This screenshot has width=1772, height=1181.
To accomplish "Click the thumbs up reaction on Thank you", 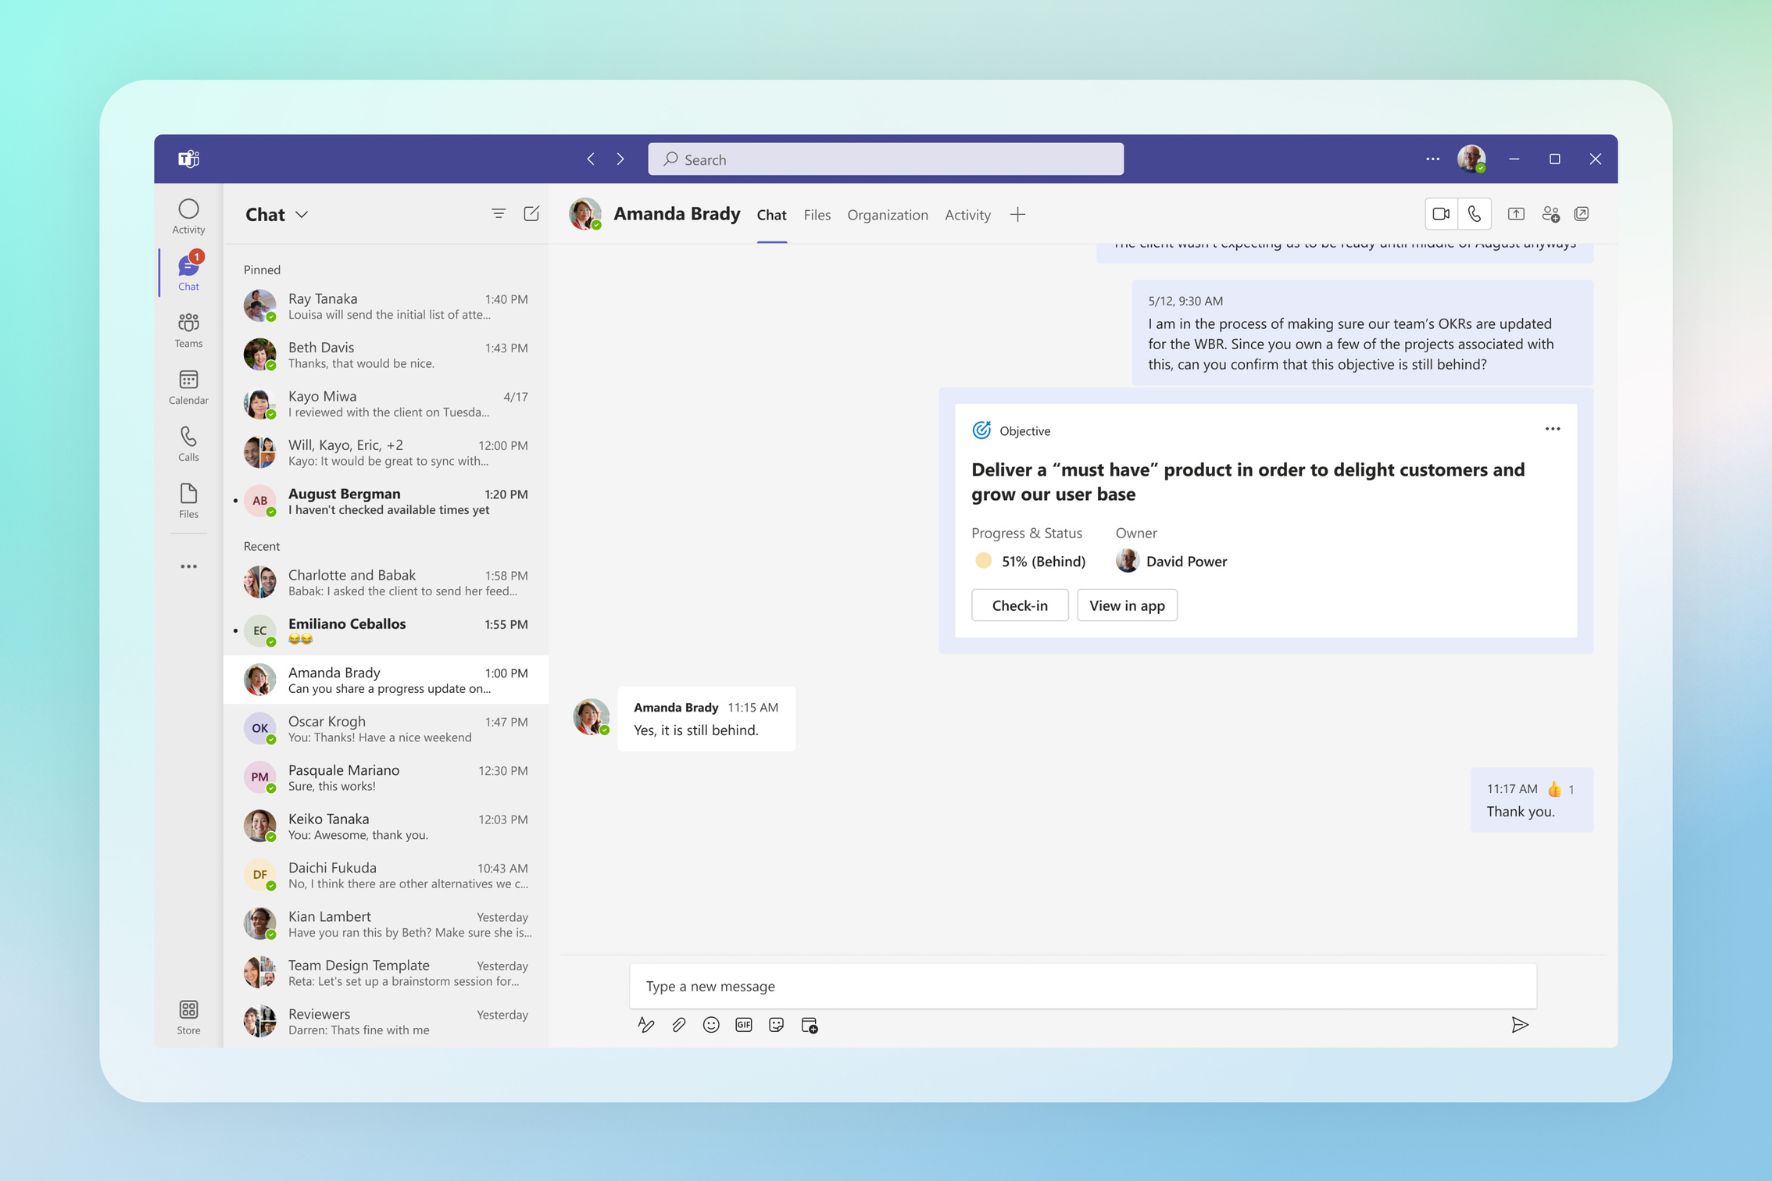I will [1554, 789].
